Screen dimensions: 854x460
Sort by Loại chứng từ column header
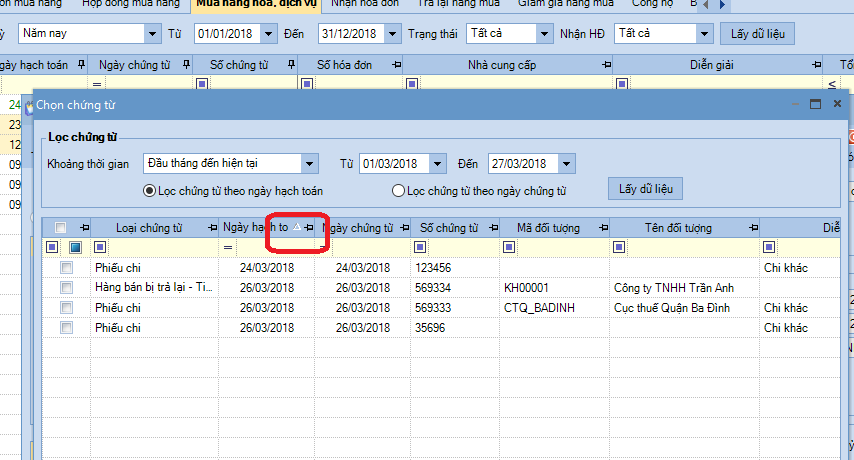click(149, 228)
